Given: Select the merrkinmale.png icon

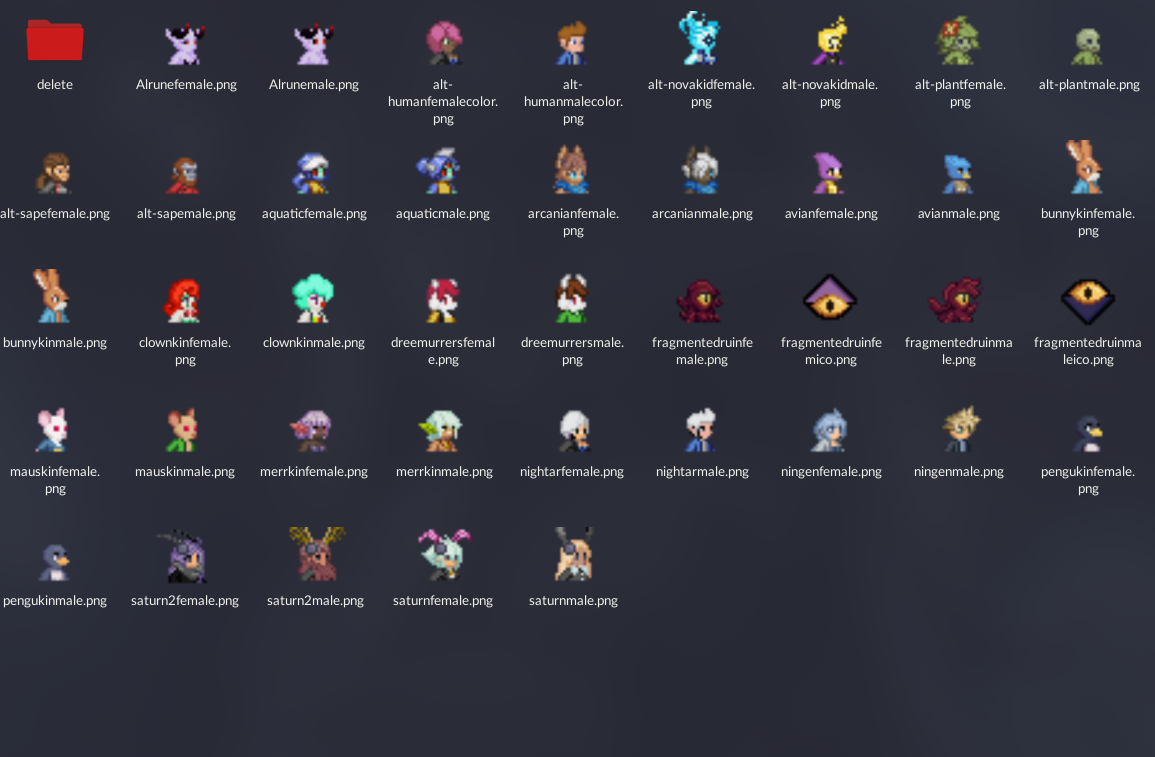Looking at the screenshot, I should tap(440, 431).
